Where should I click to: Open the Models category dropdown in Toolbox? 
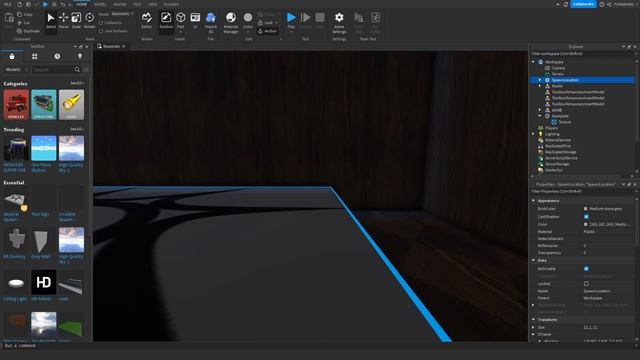pyautogui.click(x=16, y=70)
